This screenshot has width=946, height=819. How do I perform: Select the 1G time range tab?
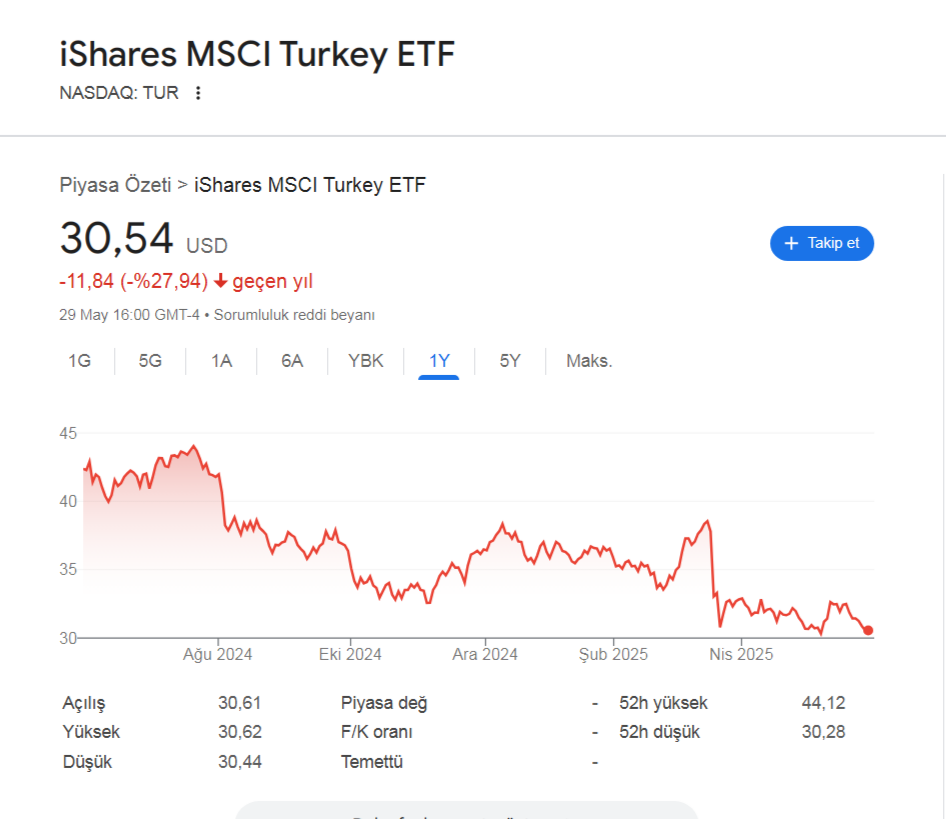click(80, 361)
